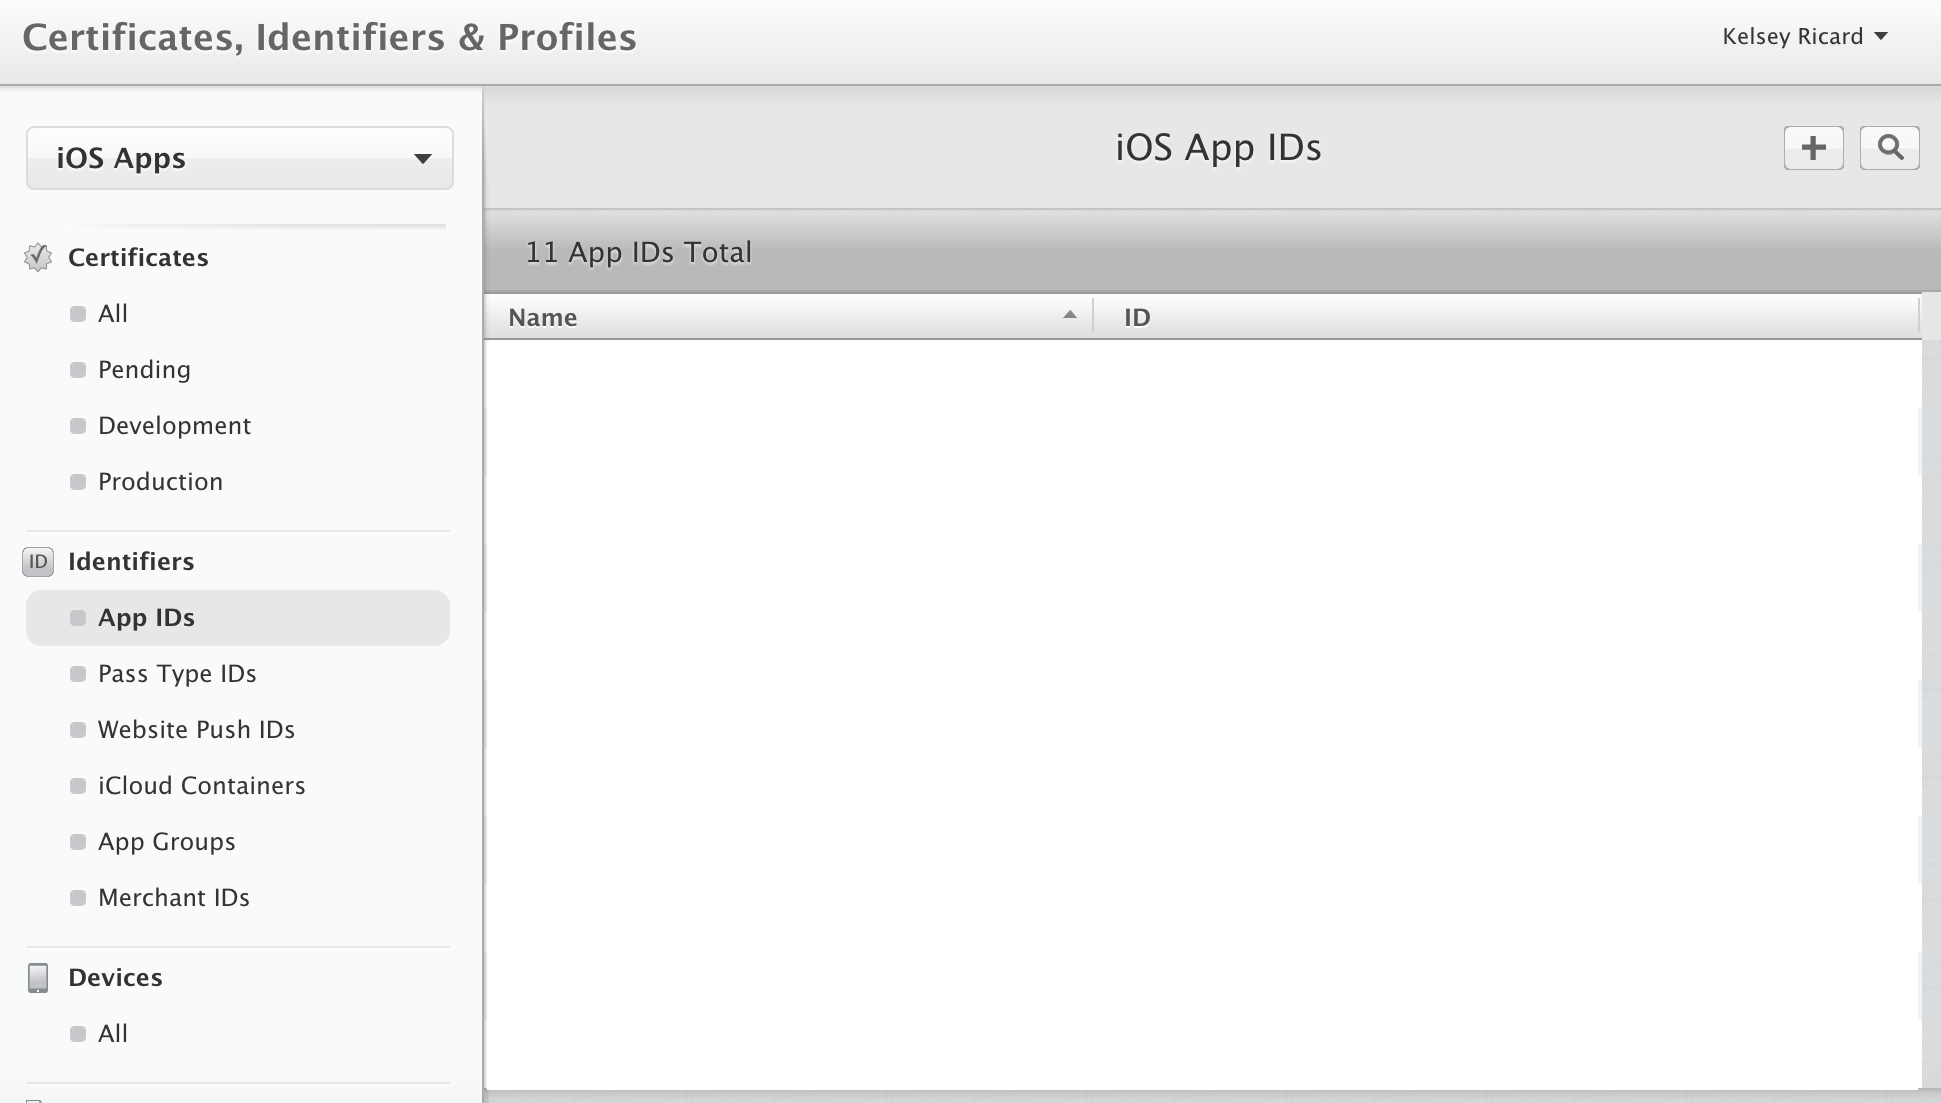Viewport: 1941px width, 1103px height.
Task: Open Merchant IDs
Action: point(173,898)
